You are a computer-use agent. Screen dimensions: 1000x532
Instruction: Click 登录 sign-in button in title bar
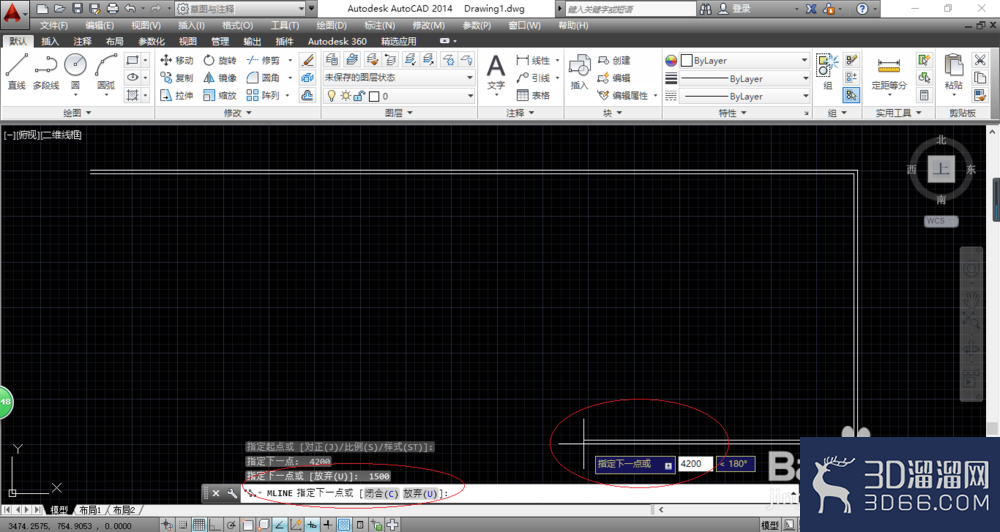(x=734, y=9)
